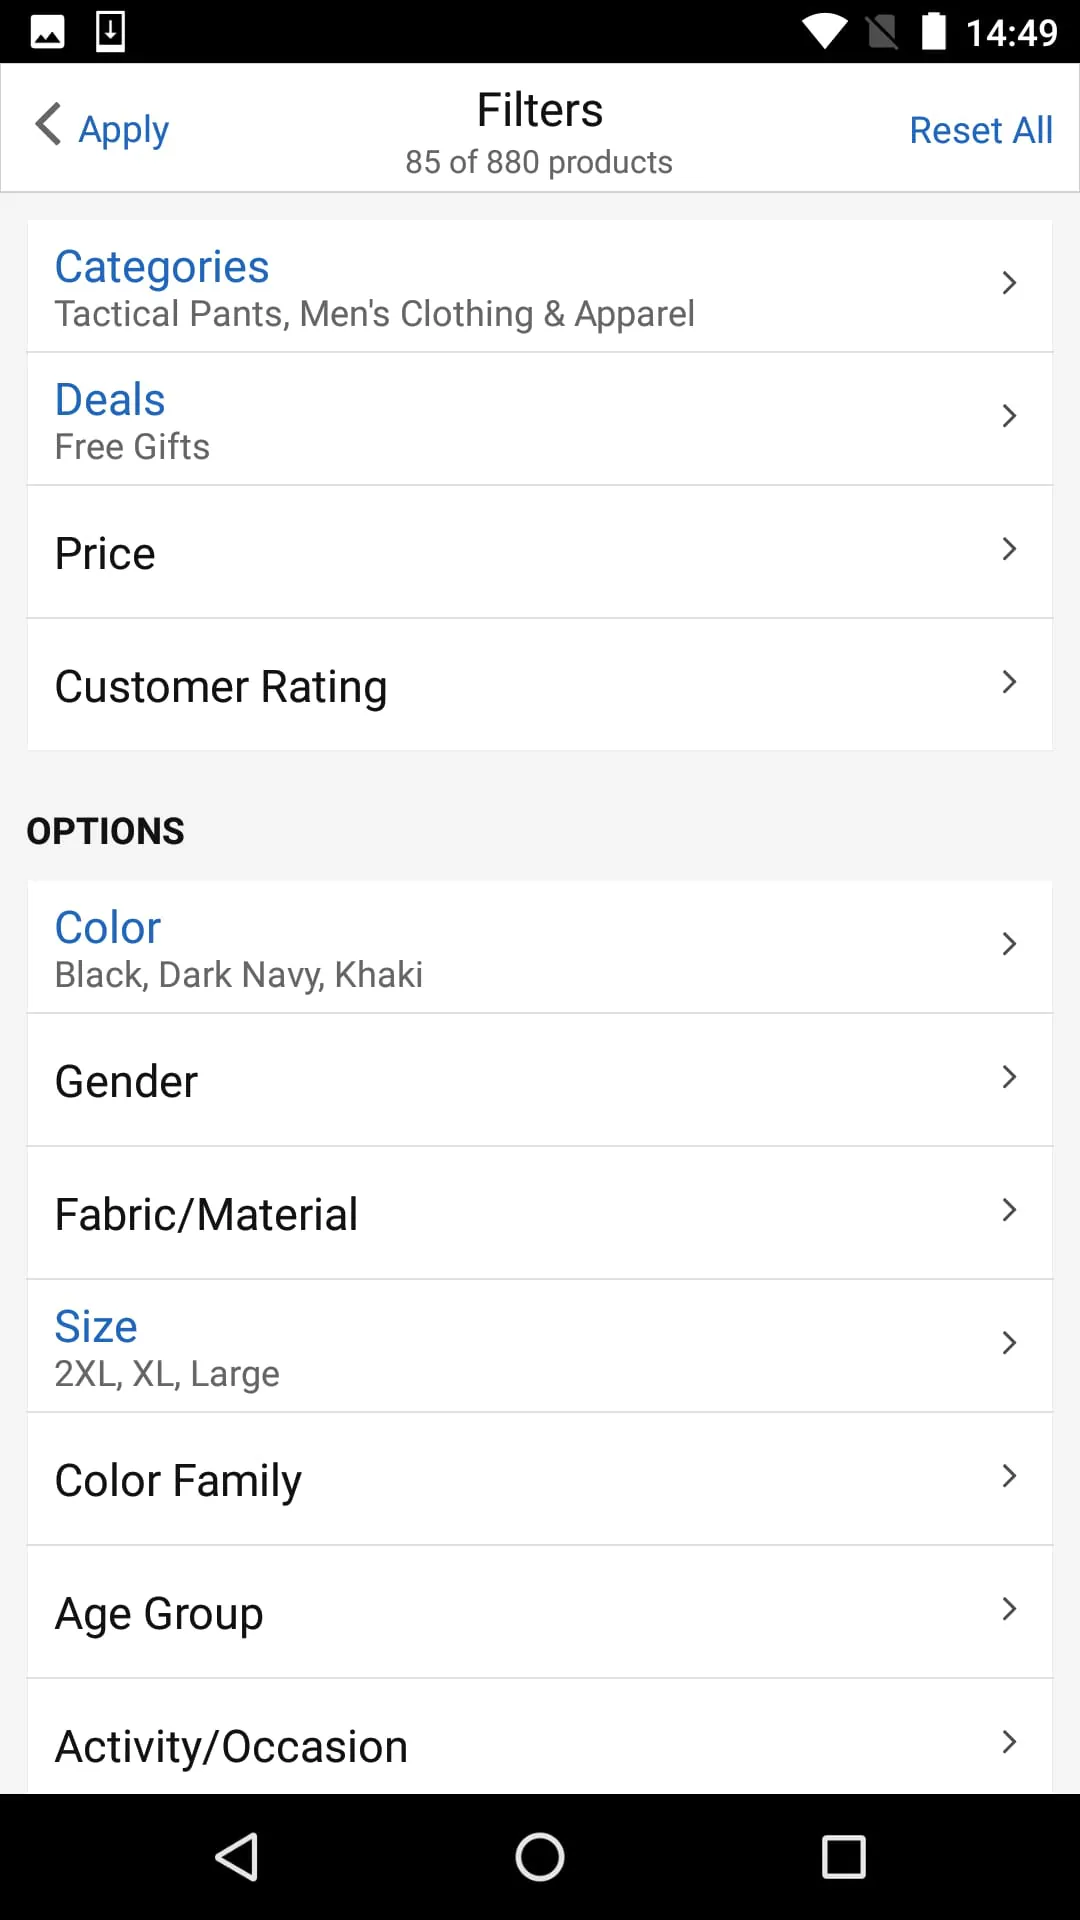
Task: Expand the Price filter chevron
Action: (1009, 550)
